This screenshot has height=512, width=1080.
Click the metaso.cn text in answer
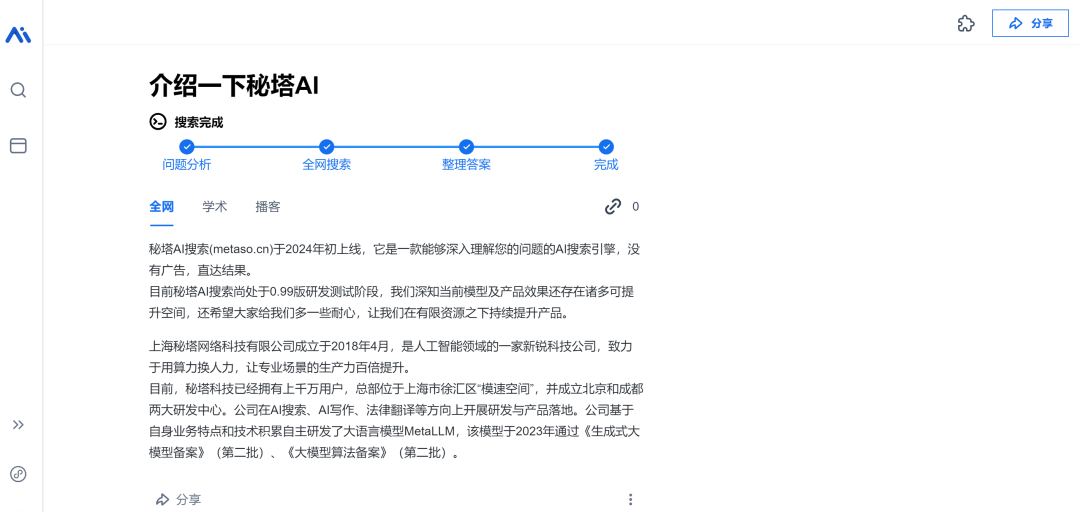(x=240, y=249)
